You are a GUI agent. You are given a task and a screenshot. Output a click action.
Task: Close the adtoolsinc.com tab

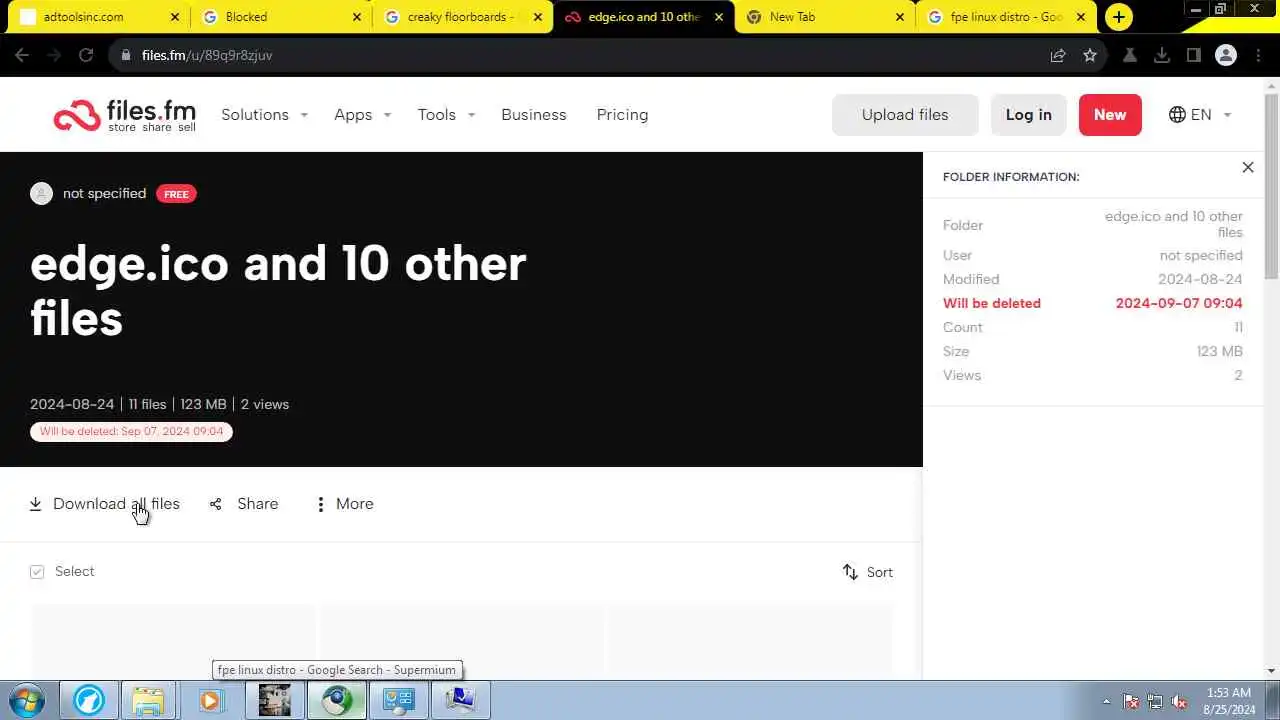click(x=175, y=17)
